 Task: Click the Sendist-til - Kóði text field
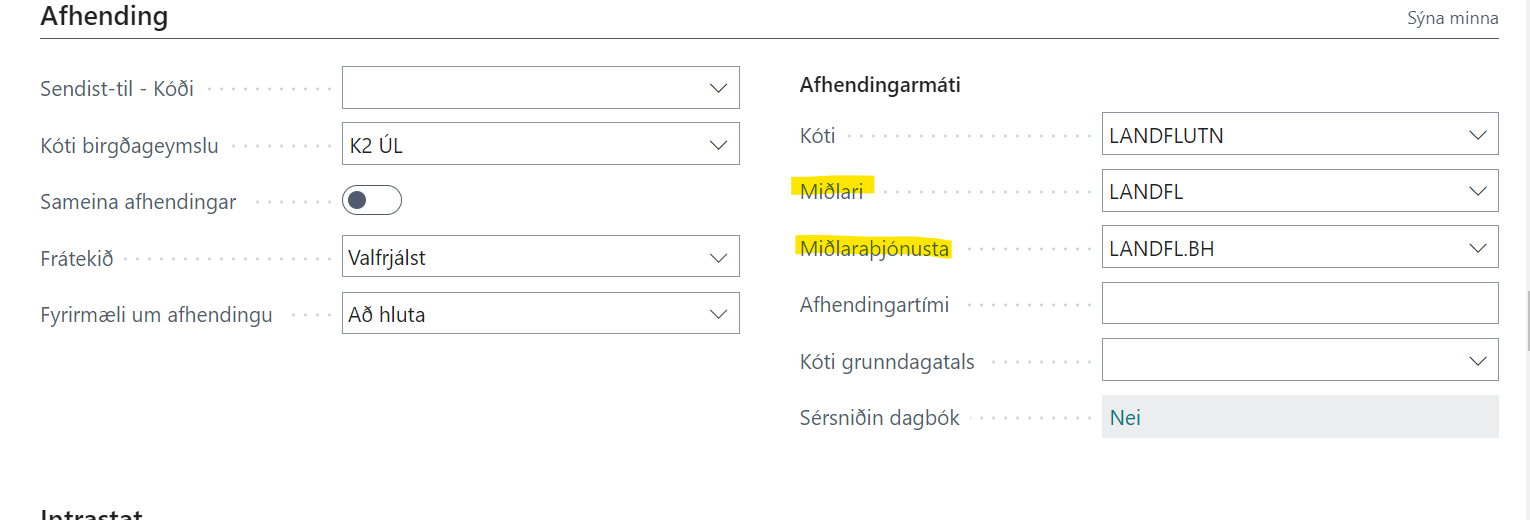[x=520, y=88]
